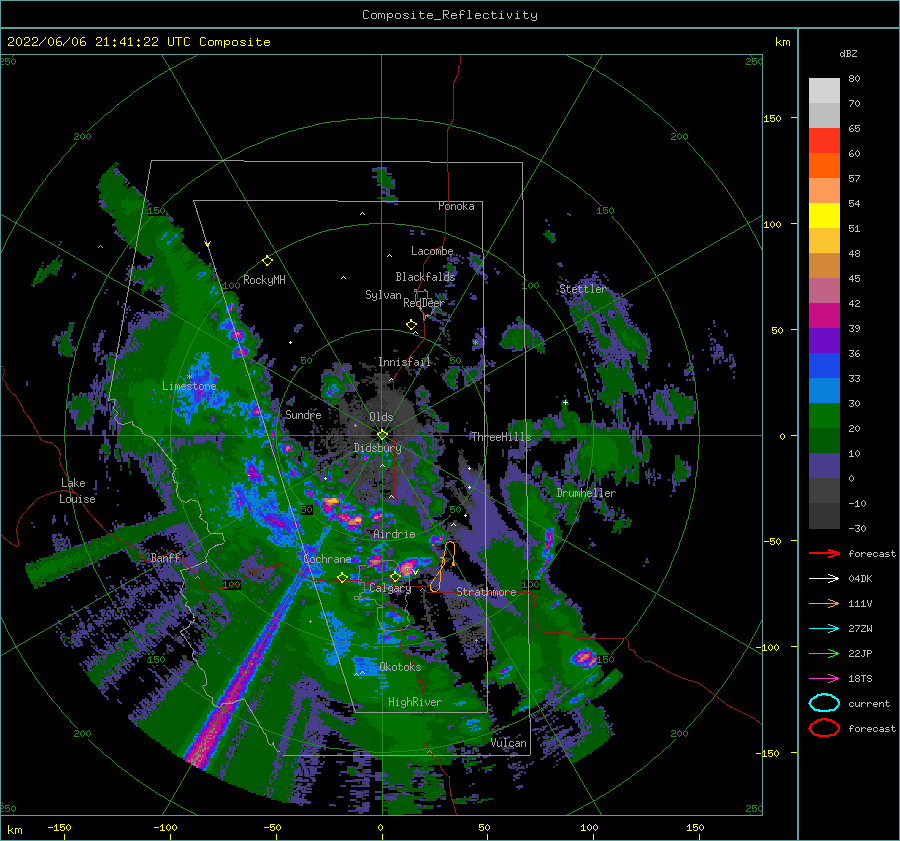Click the orange 111V arrow icon

click(x=824, y=603)
